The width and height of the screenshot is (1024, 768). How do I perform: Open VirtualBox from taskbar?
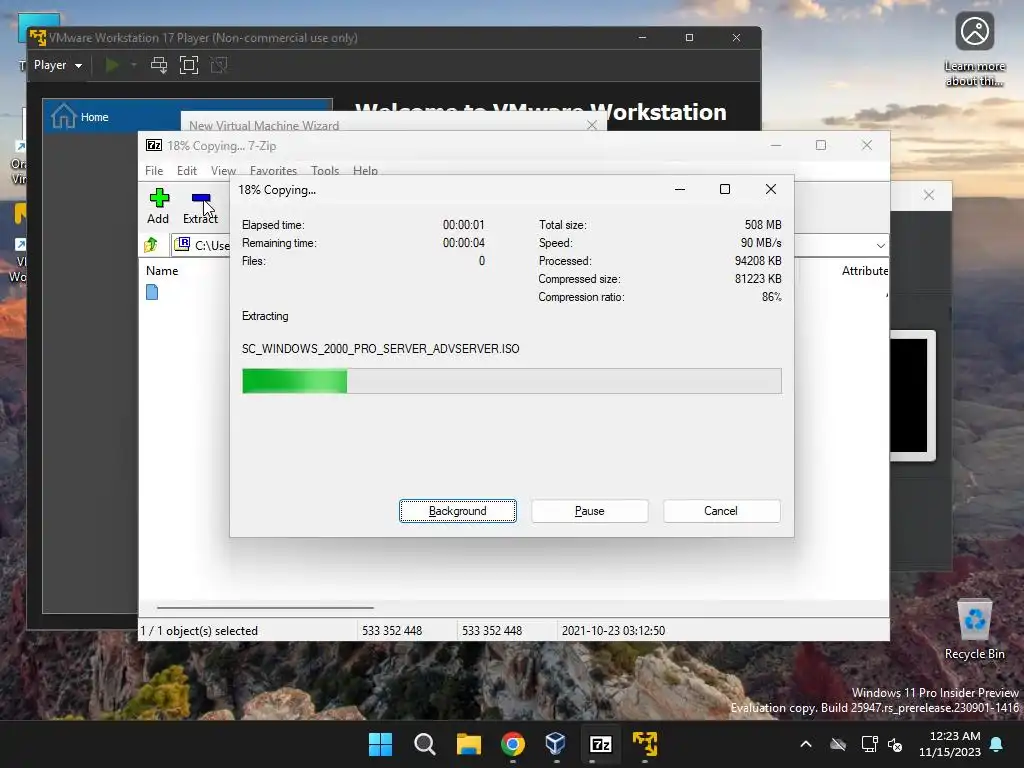coord(556,744)
